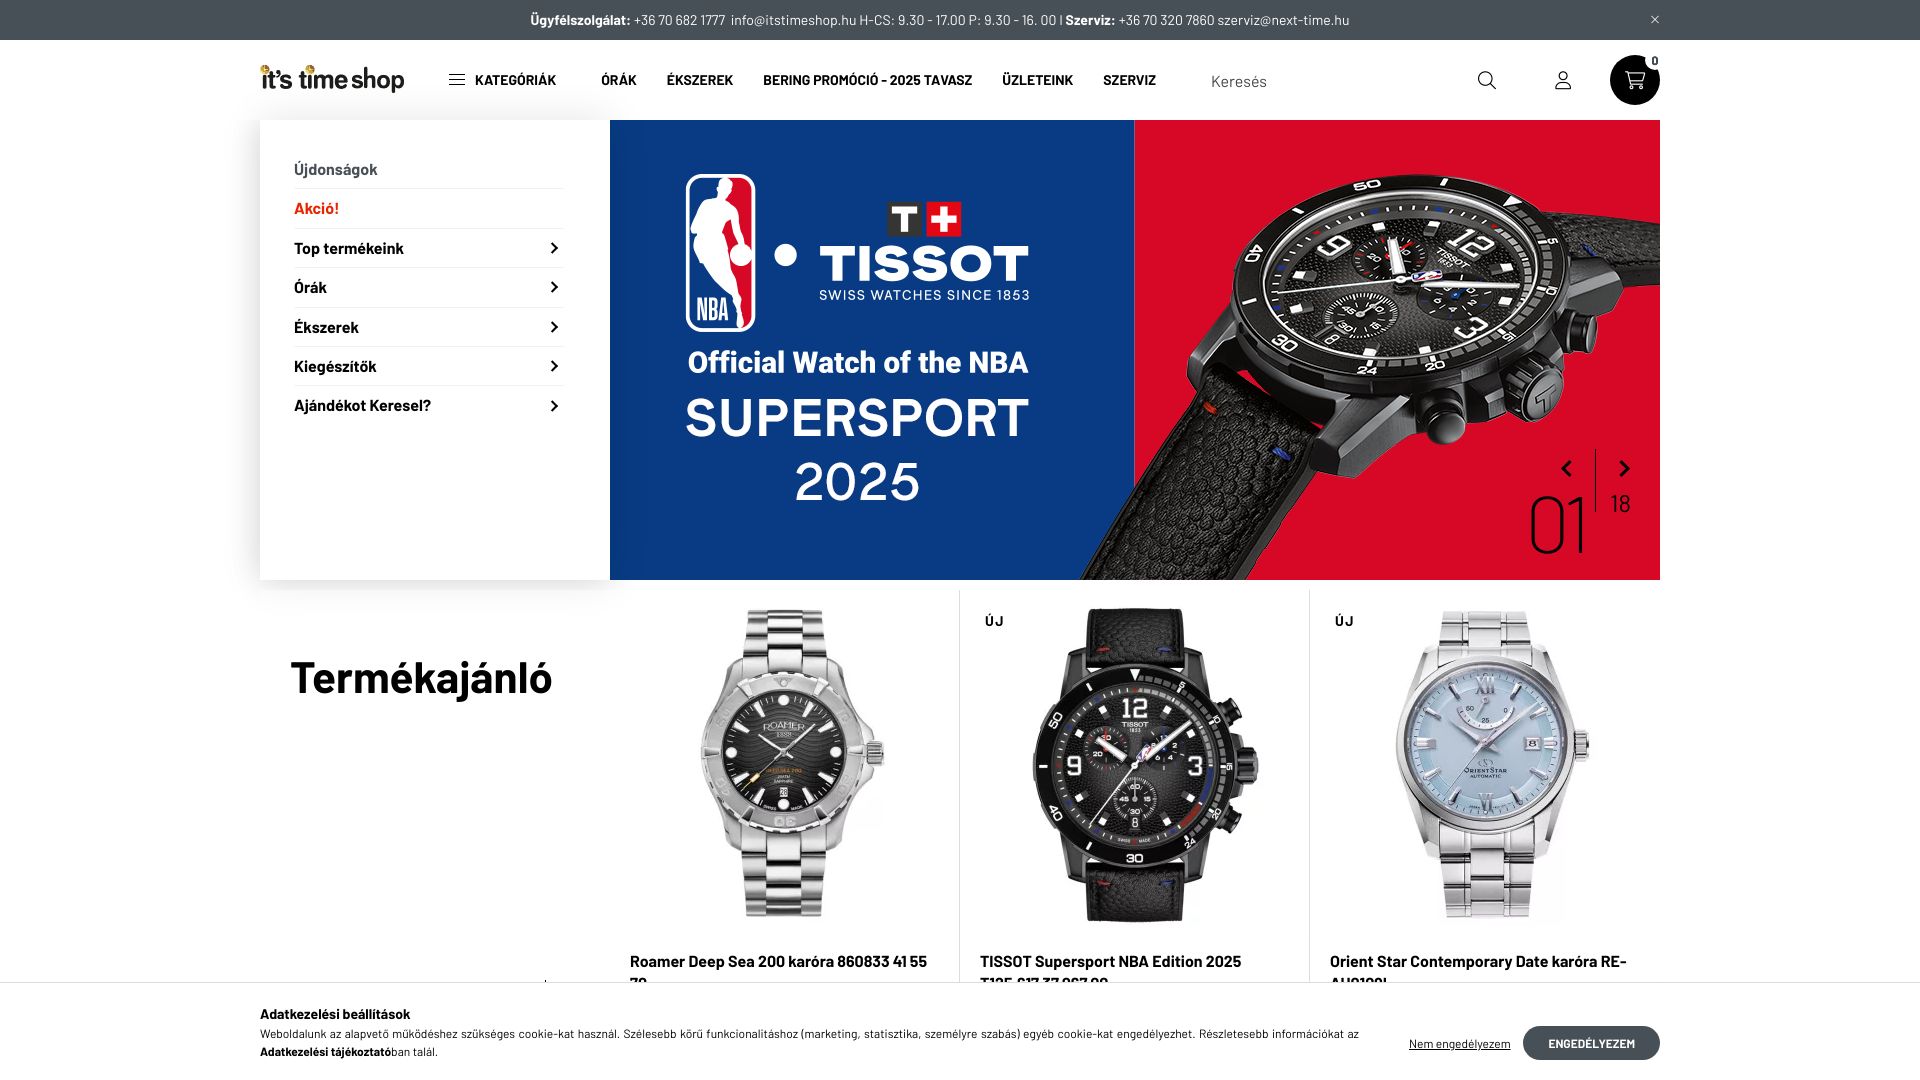Click the Engedélyezem cookie button
The image size is (1920, 1080).
point(1591,1043)
